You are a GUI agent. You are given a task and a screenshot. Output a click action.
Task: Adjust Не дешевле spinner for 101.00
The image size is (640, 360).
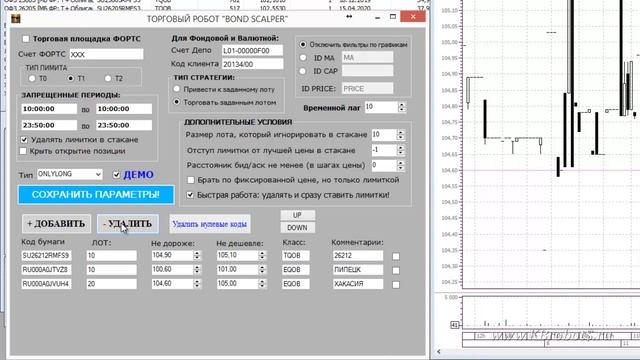(x=262, y=270)
